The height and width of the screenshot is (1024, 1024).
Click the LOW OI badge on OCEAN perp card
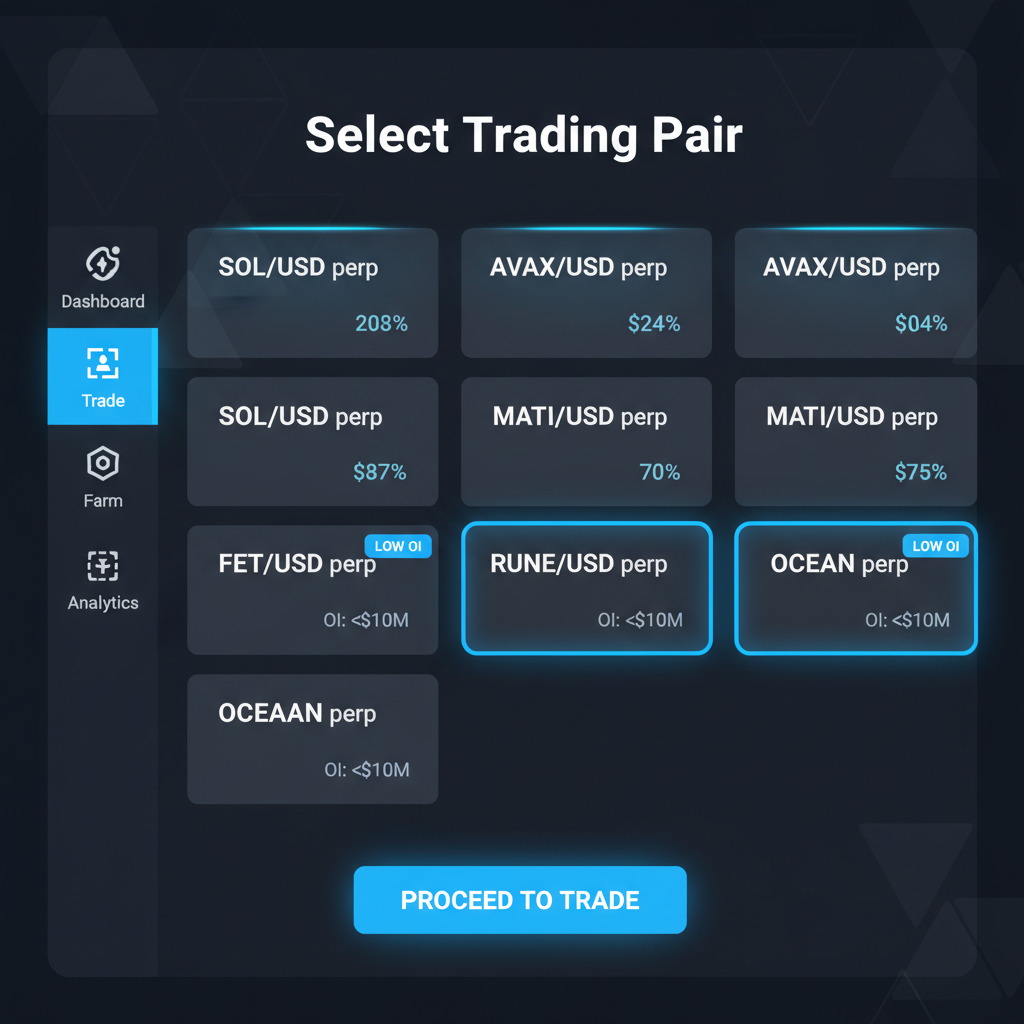point(935,546)
